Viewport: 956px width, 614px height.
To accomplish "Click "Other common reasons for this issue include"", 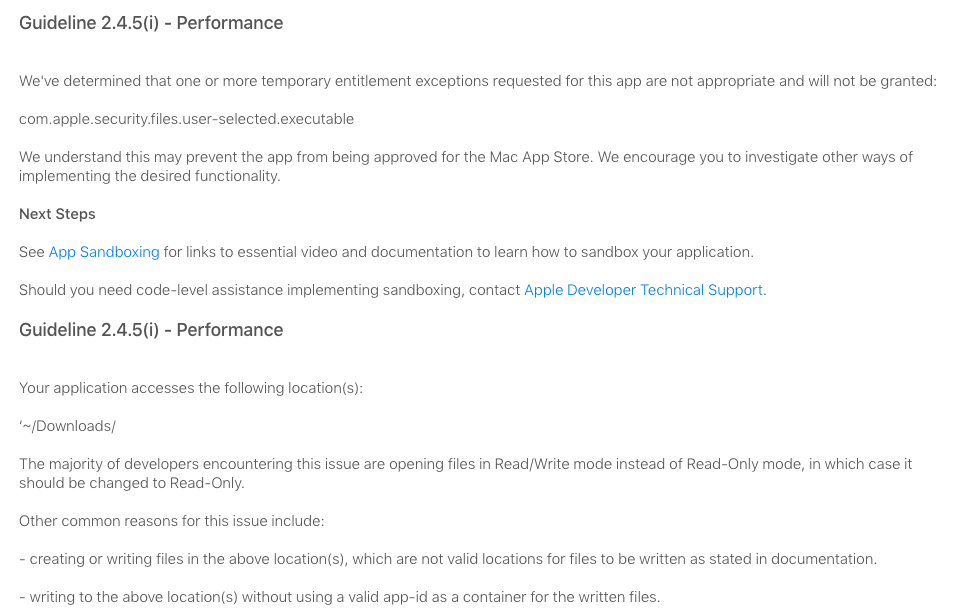I will (x=171, y=521).
